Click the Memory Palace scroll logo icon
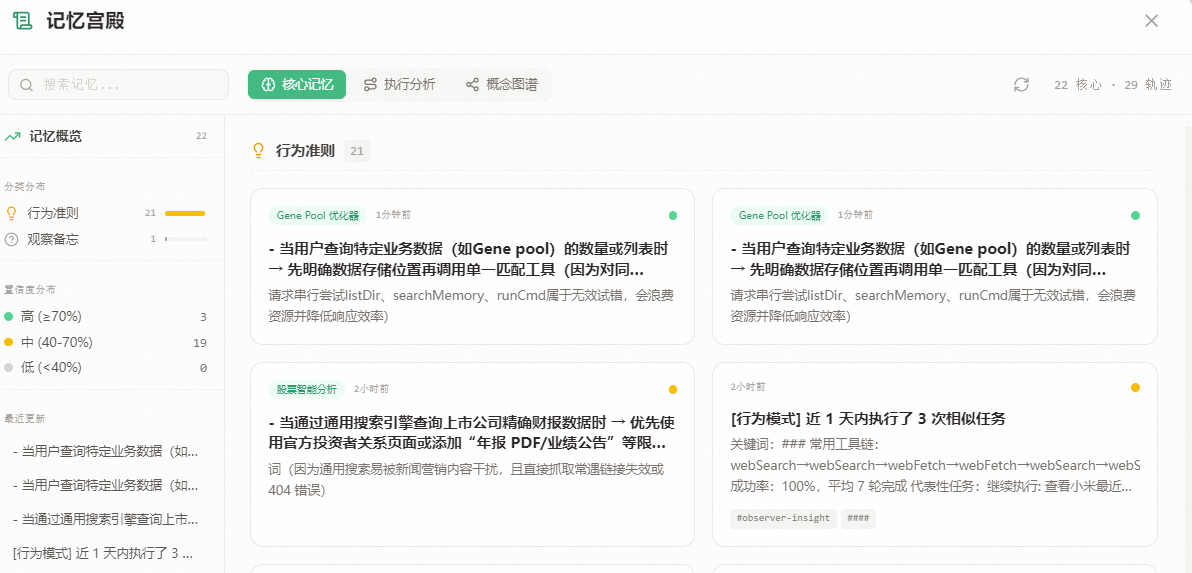This screenshot has height=573, width=1192. point(22,21)
